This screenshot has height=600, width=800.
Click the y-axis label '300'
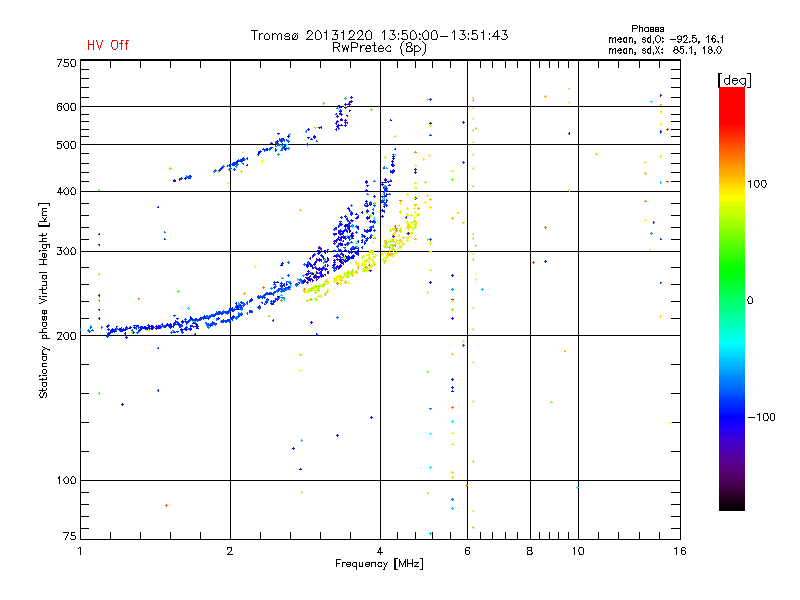tap(66, 252)
